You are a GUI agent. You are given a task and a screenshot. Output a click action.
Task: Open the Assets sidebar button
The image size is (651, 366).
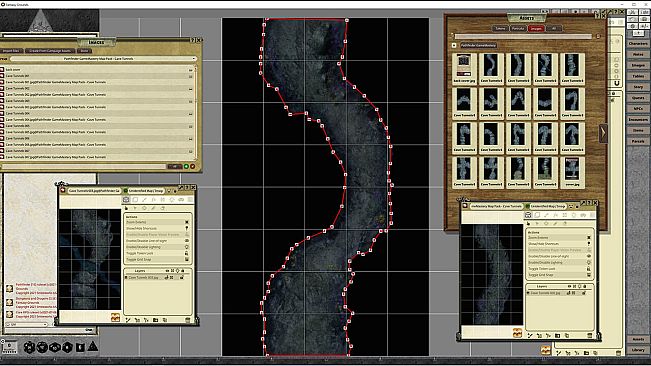(x=638, y=339)
